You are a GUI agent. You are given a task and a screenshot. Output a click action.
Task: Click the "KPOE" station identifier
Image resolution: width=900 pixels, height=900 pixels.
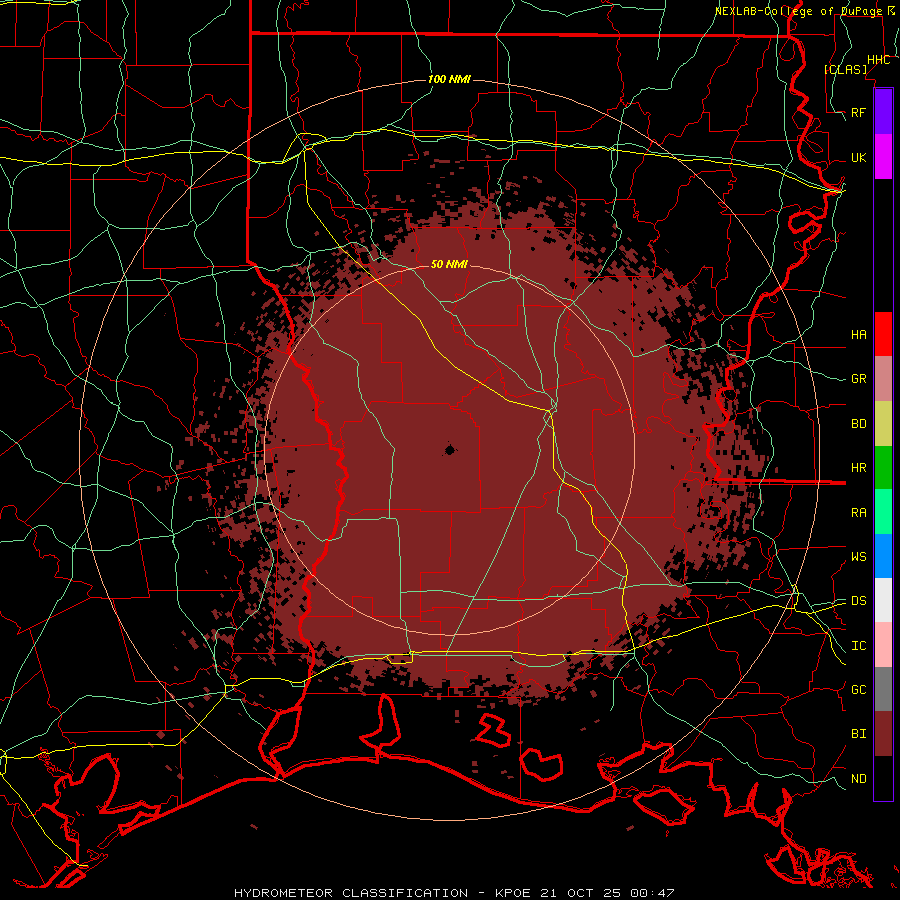click(x=512, y=893)
